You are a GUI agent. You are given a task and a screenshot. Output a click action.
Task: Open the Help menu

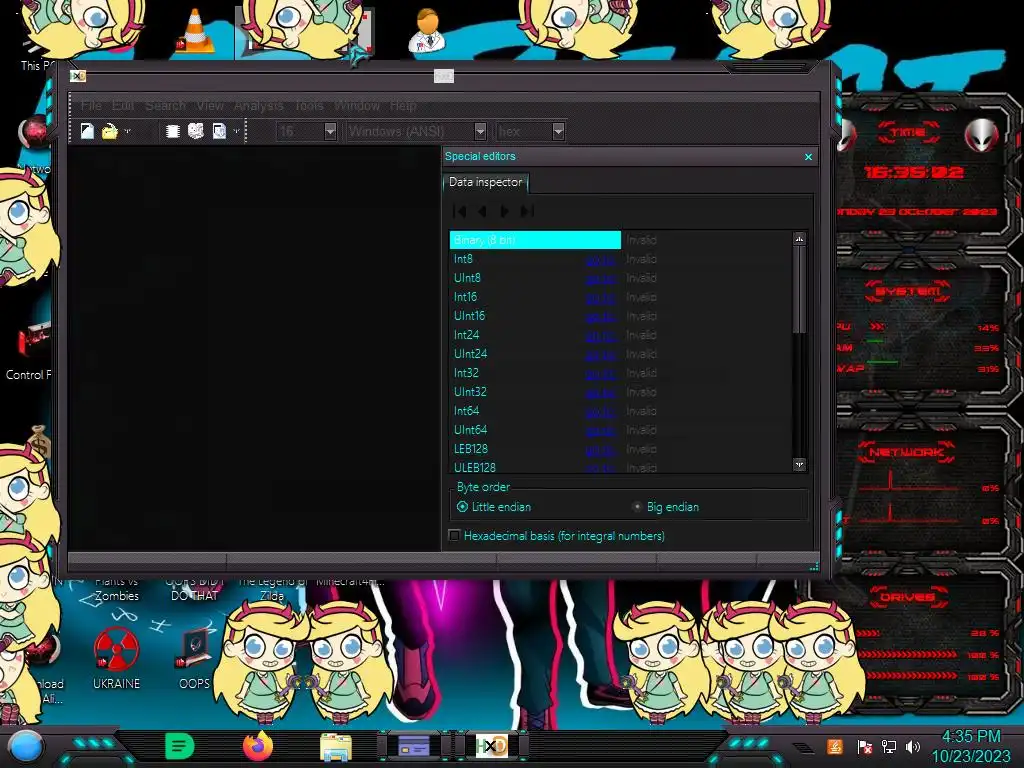tap(403, 105)
